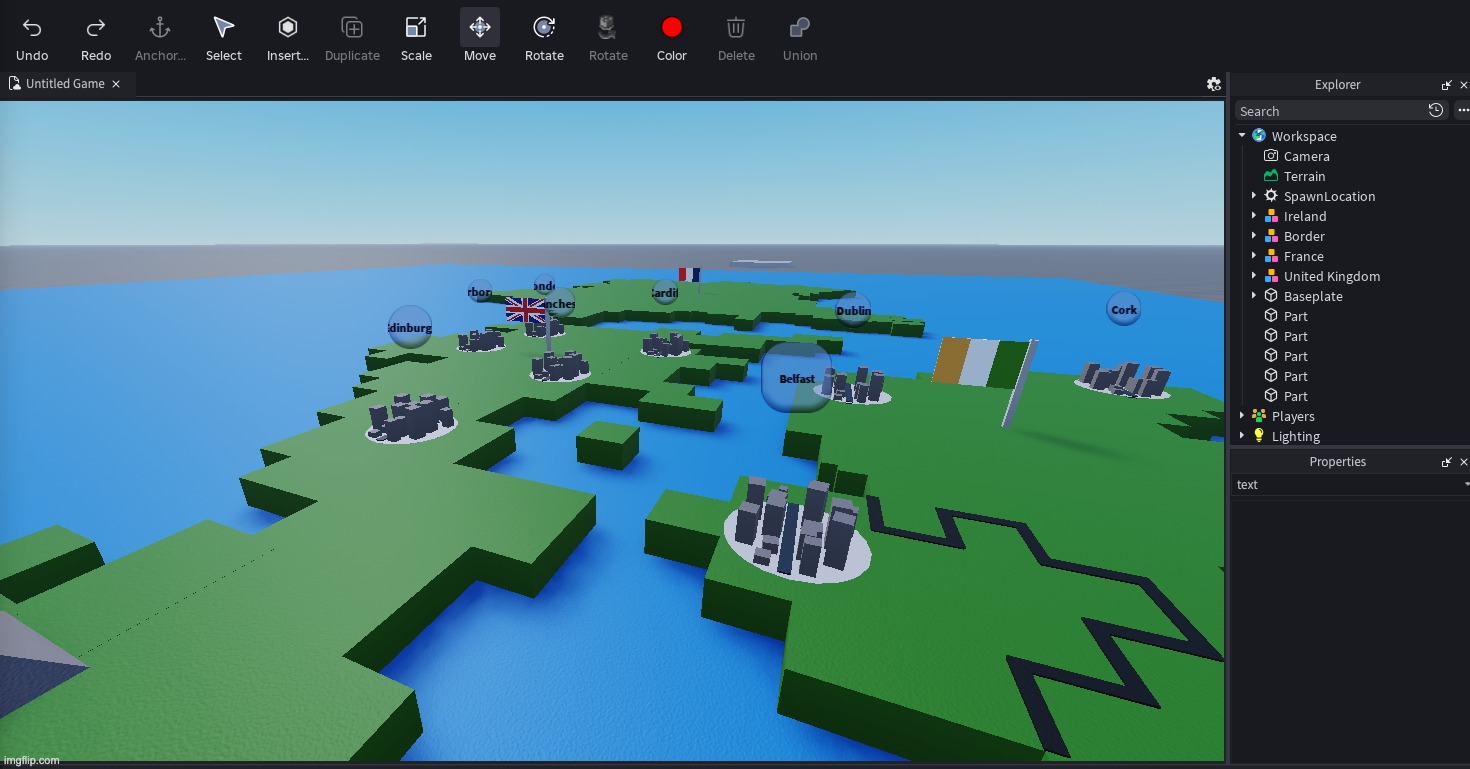This screenshot has width=1470, height=769.
Task: Click the Redo arrow icon
Action: coord(96,28)
